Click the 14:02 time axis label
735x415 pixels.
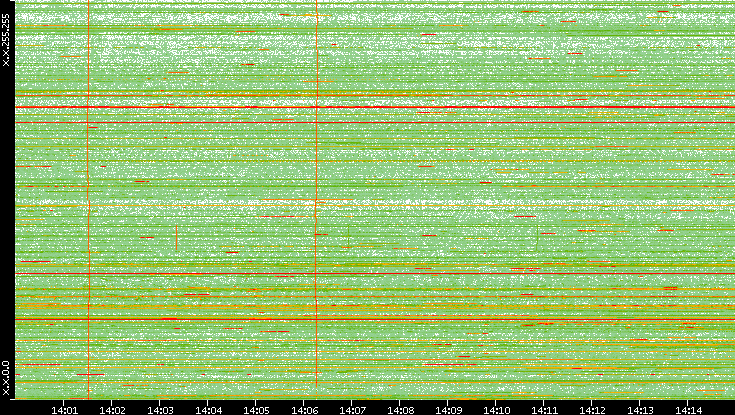pyautogui.click(x=112, y=410)
